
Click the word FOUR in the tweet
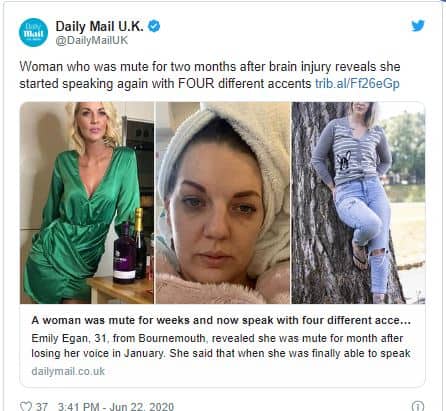(x=196, y=83)
